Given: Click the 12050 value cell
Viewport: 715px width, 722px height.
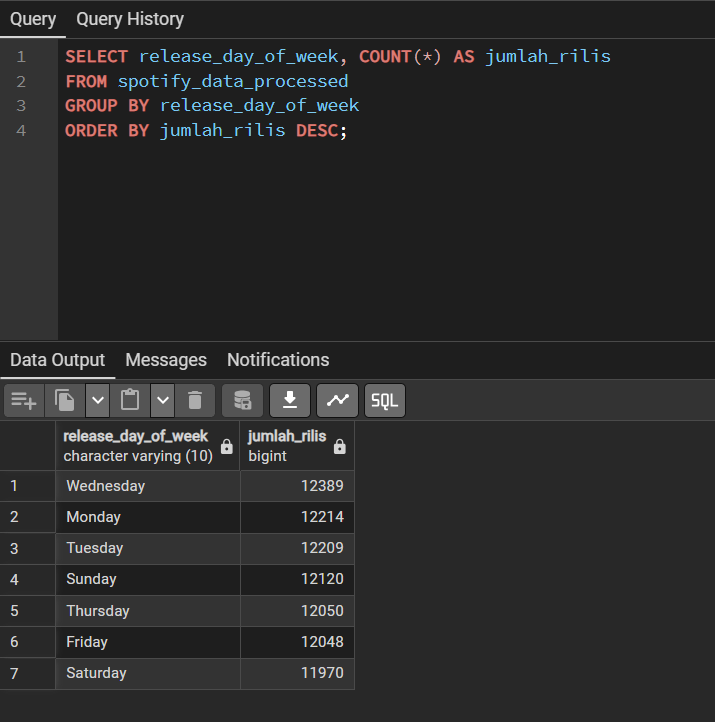Looking at the screenshot, I should (x=297, y=611).
